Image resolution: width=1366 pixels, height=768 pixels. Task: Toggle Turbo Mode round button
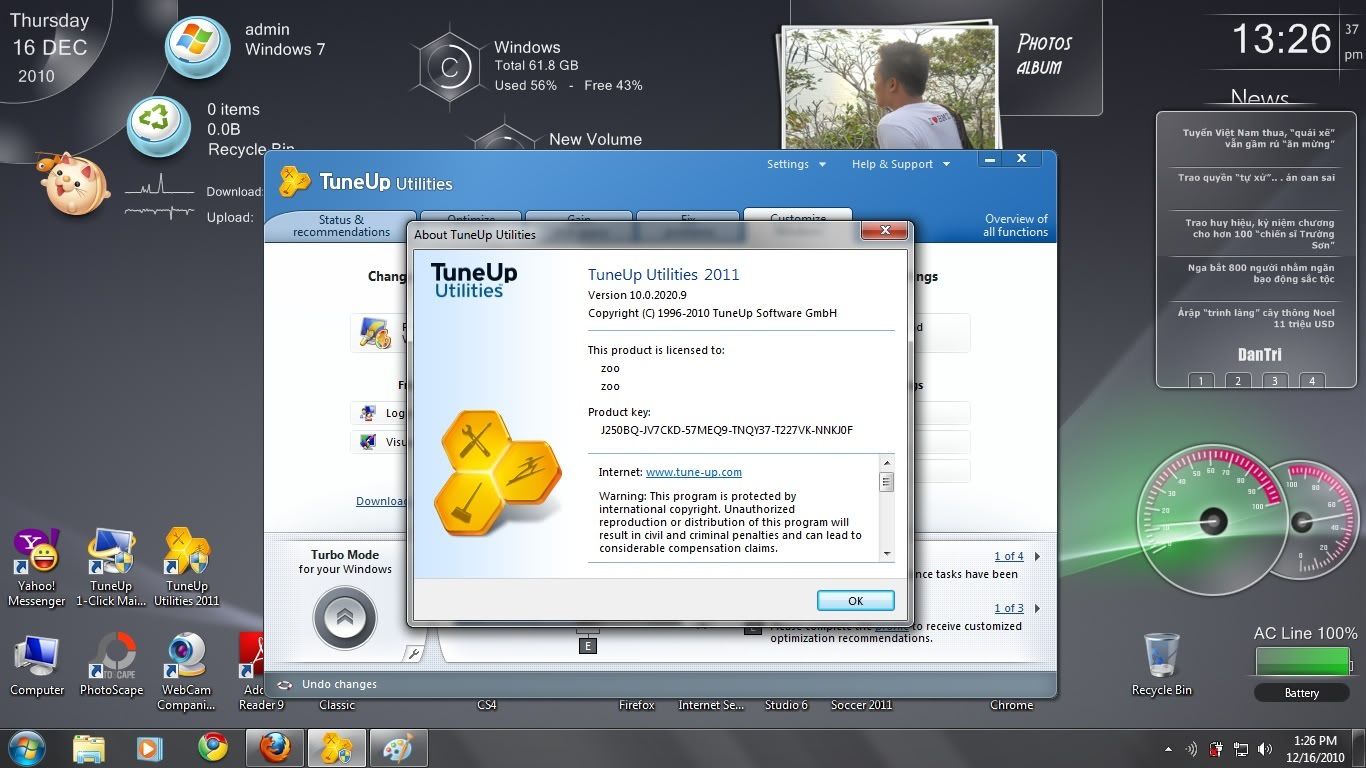tap(345, 618)
